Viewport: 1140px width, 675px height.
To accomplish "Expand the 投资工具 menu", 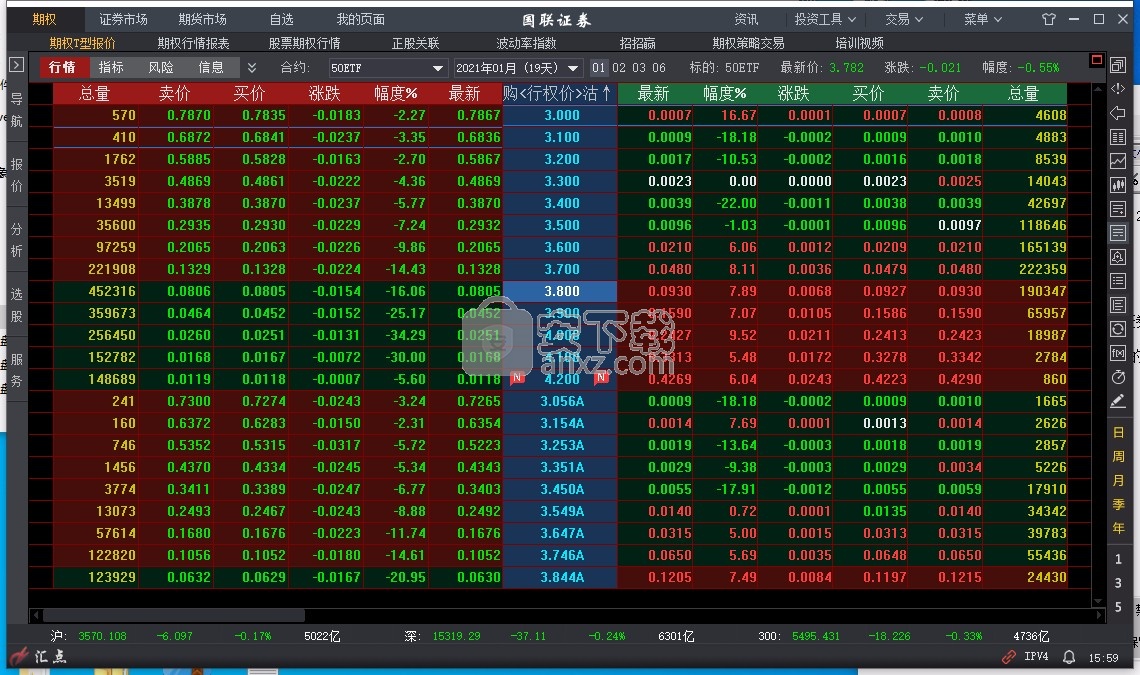I will point(825,19).
